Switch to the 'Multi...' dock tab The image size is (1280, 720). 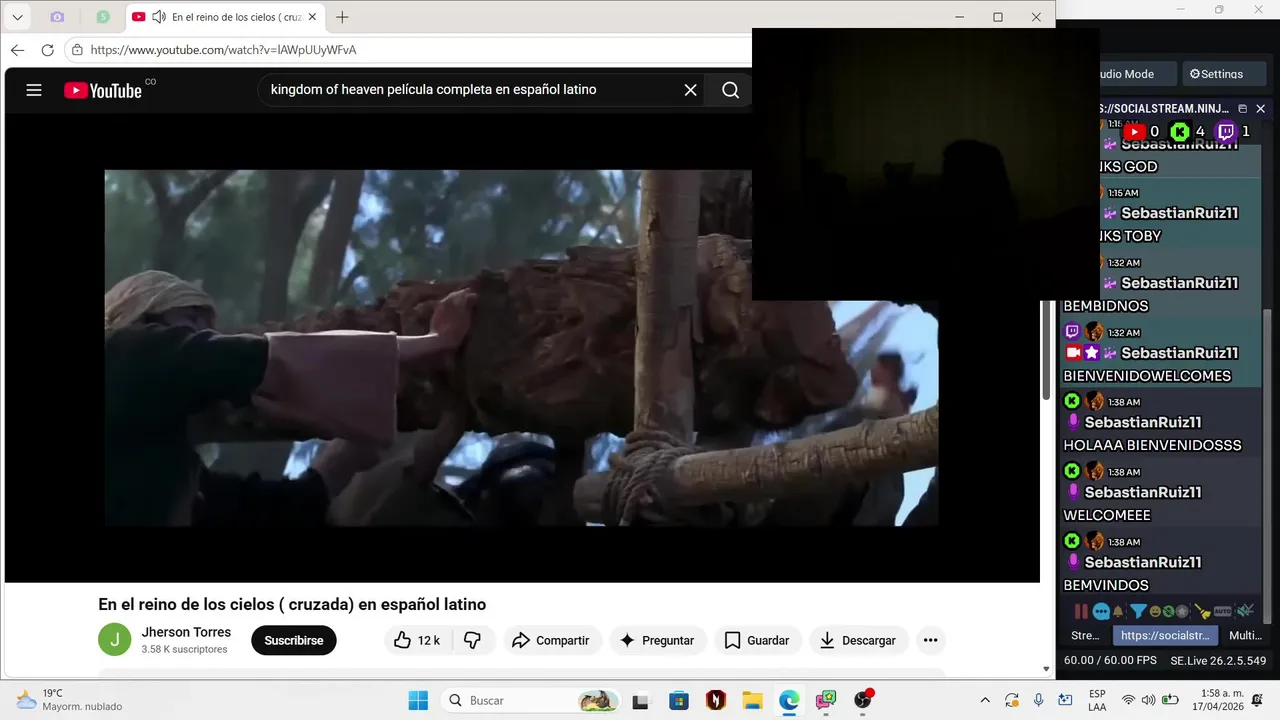[1245, 635]
